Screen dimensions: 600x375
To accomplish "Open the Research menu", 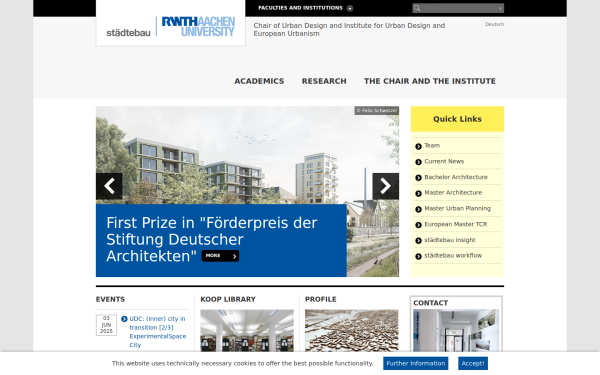I will 324,81.
